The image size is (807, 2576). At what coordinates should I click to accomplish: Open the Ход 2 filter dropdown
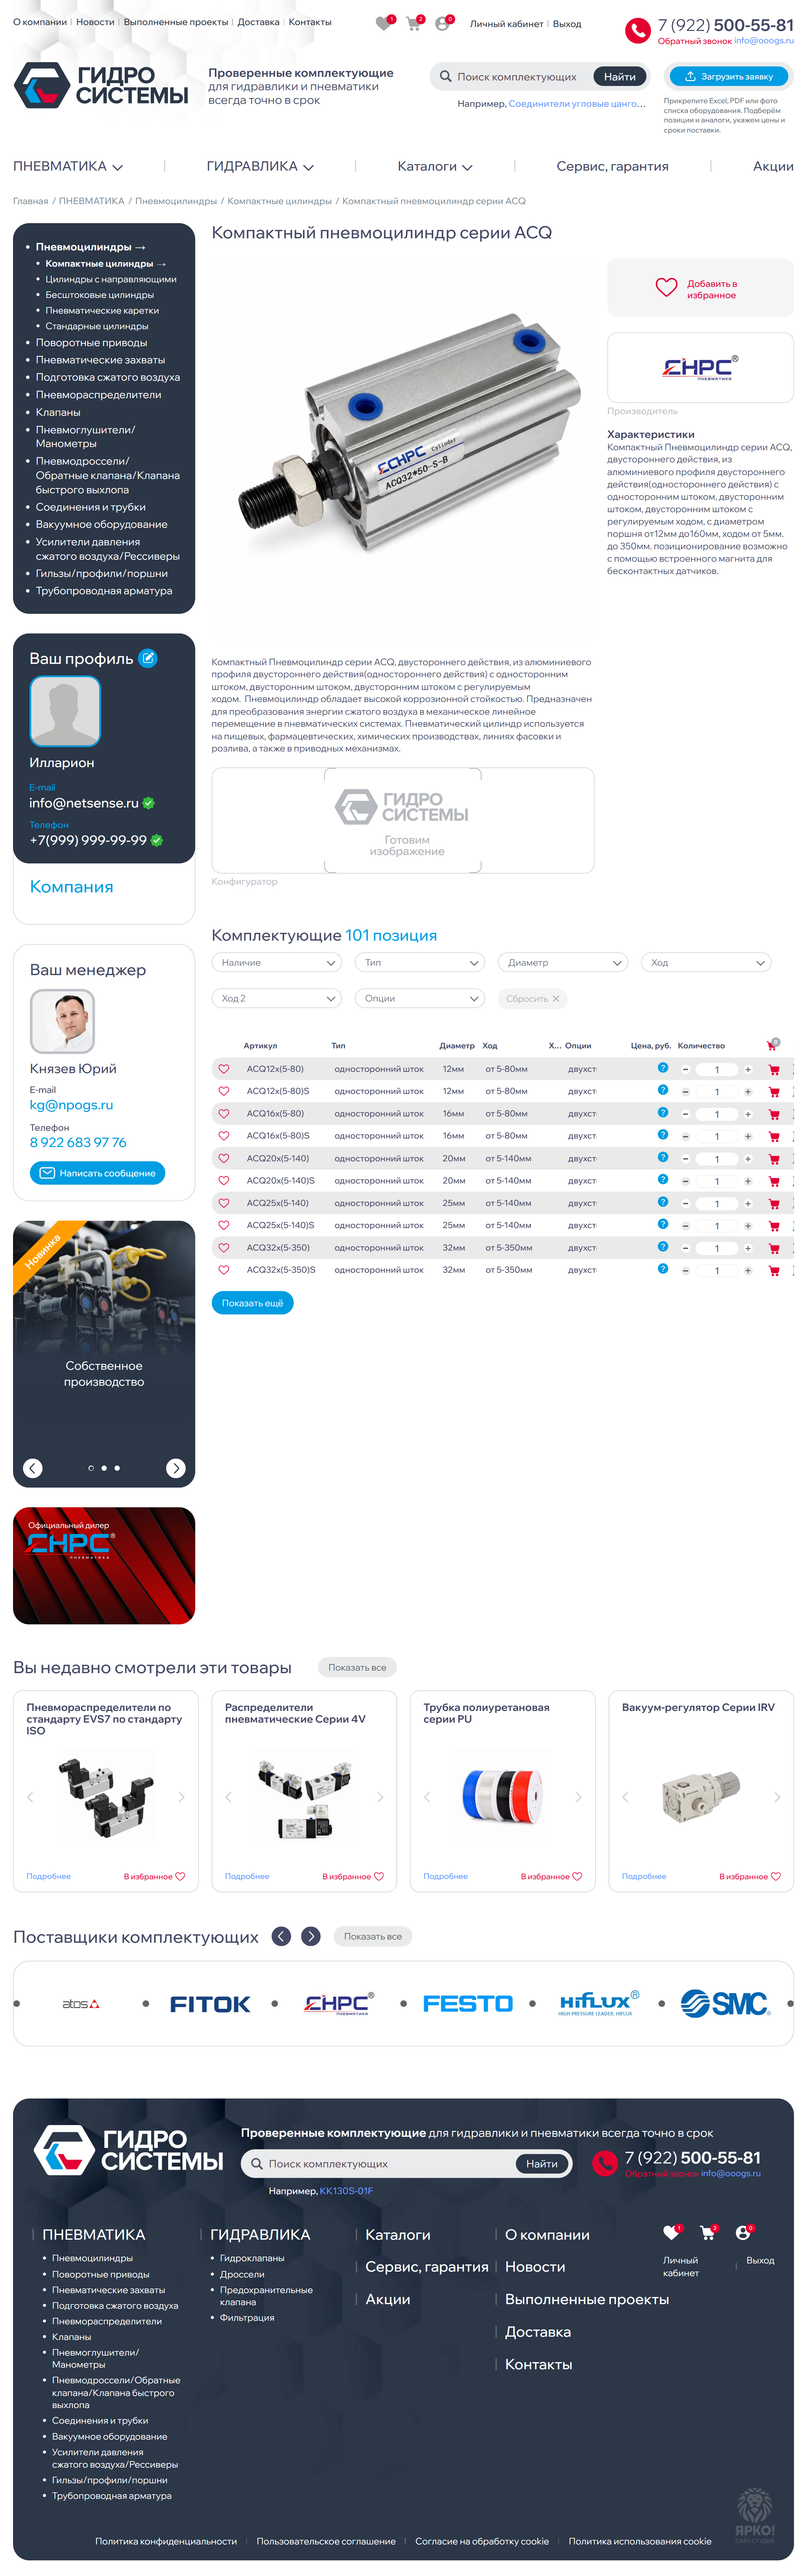click(x=277, y=998)
